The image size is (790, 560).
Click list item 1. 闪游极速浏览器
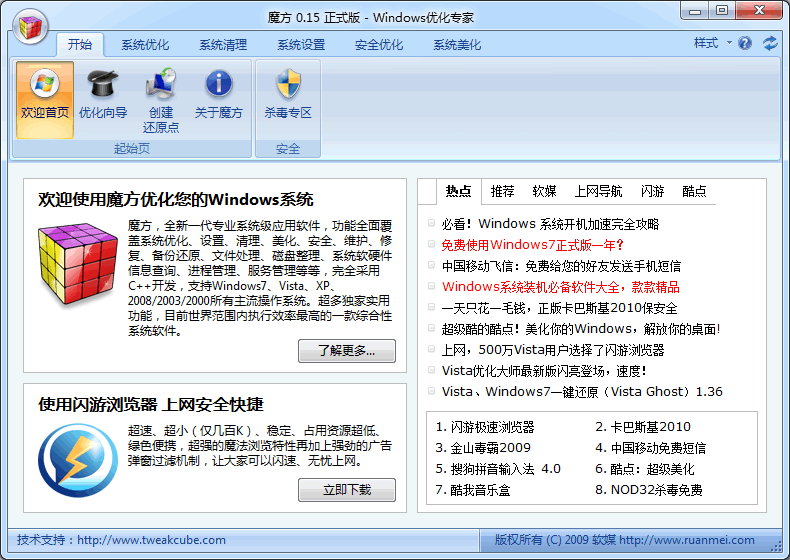click(x=485, y=427)
